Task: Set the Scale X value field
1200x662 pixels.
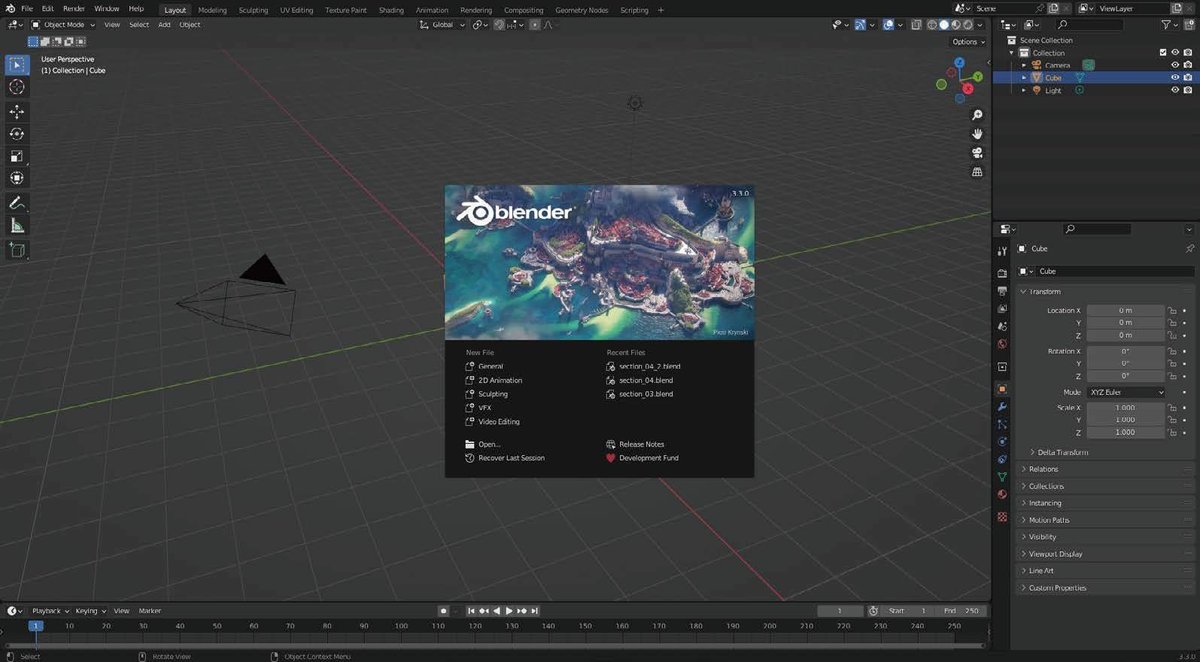Action: pos(1127,407)
